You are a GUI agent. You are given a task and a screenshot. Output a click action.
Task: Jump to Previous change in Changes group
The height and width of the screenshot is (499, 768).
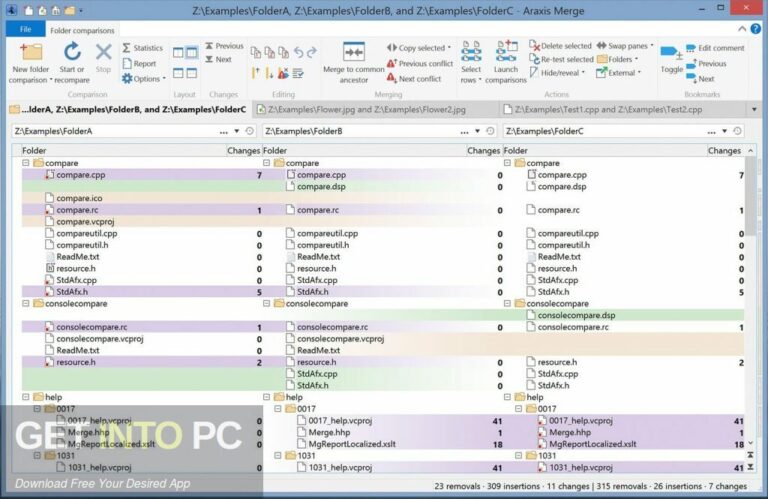coord(224,46)
